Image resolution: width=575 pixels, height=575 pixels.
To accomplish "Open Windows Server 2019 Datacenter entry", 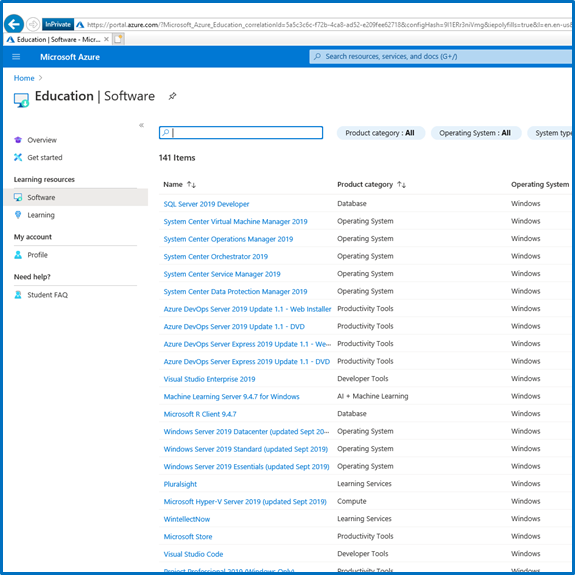I will pos(246,432).
